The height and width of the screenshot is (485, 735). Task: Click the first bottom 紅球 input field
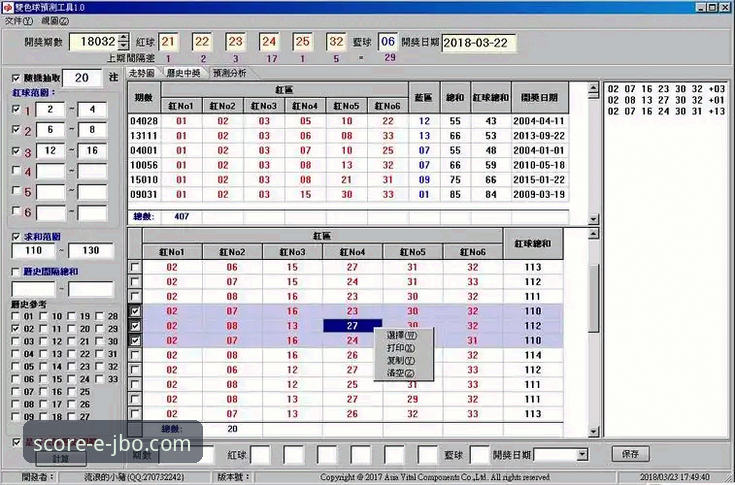pyautogui.click(x=261, y=455)
